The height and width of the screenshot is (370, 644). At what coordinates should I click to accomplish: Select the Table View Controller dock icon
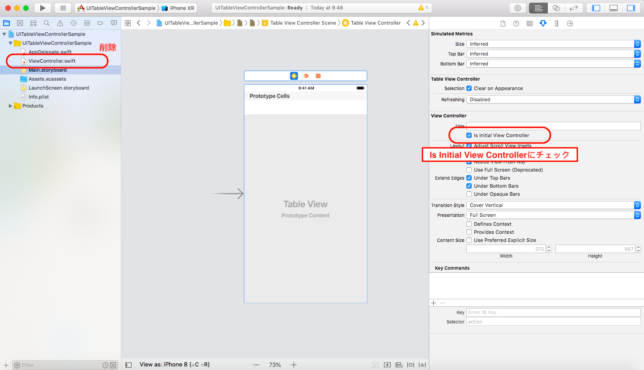pyautogui.click(x=294, y=76)
